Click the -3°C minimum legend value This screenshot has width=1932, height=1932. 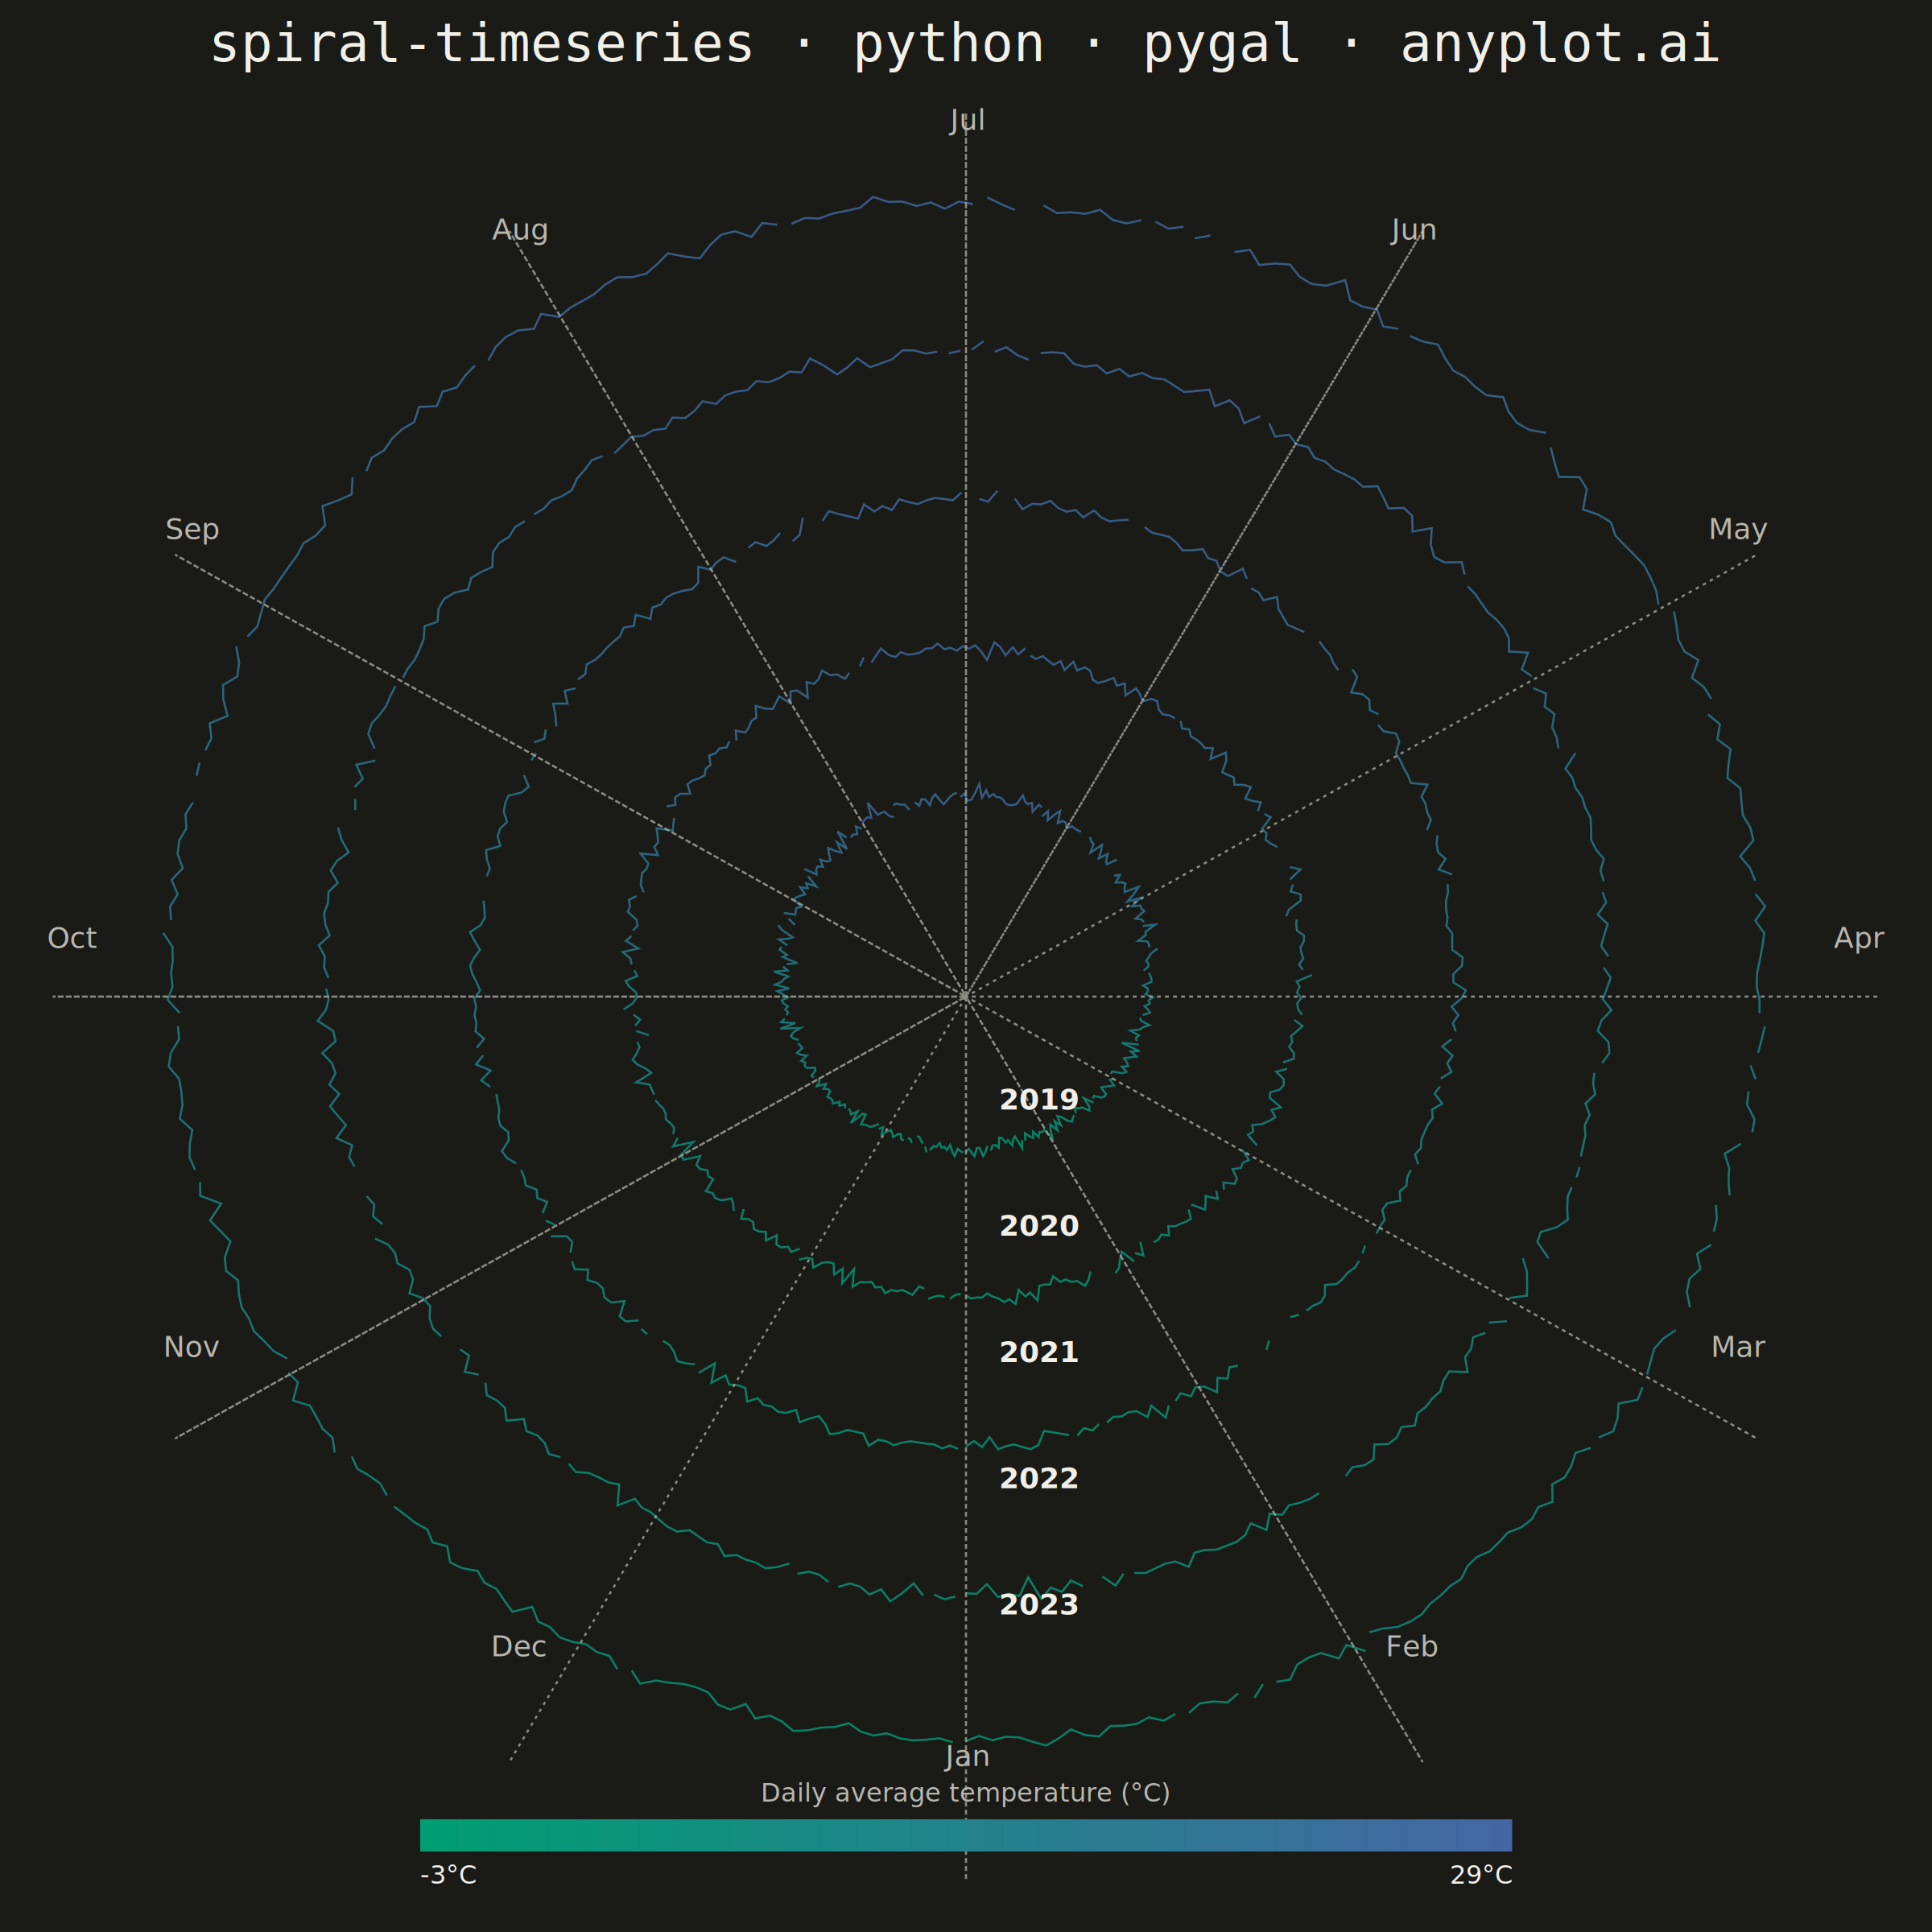(448, 1875)
